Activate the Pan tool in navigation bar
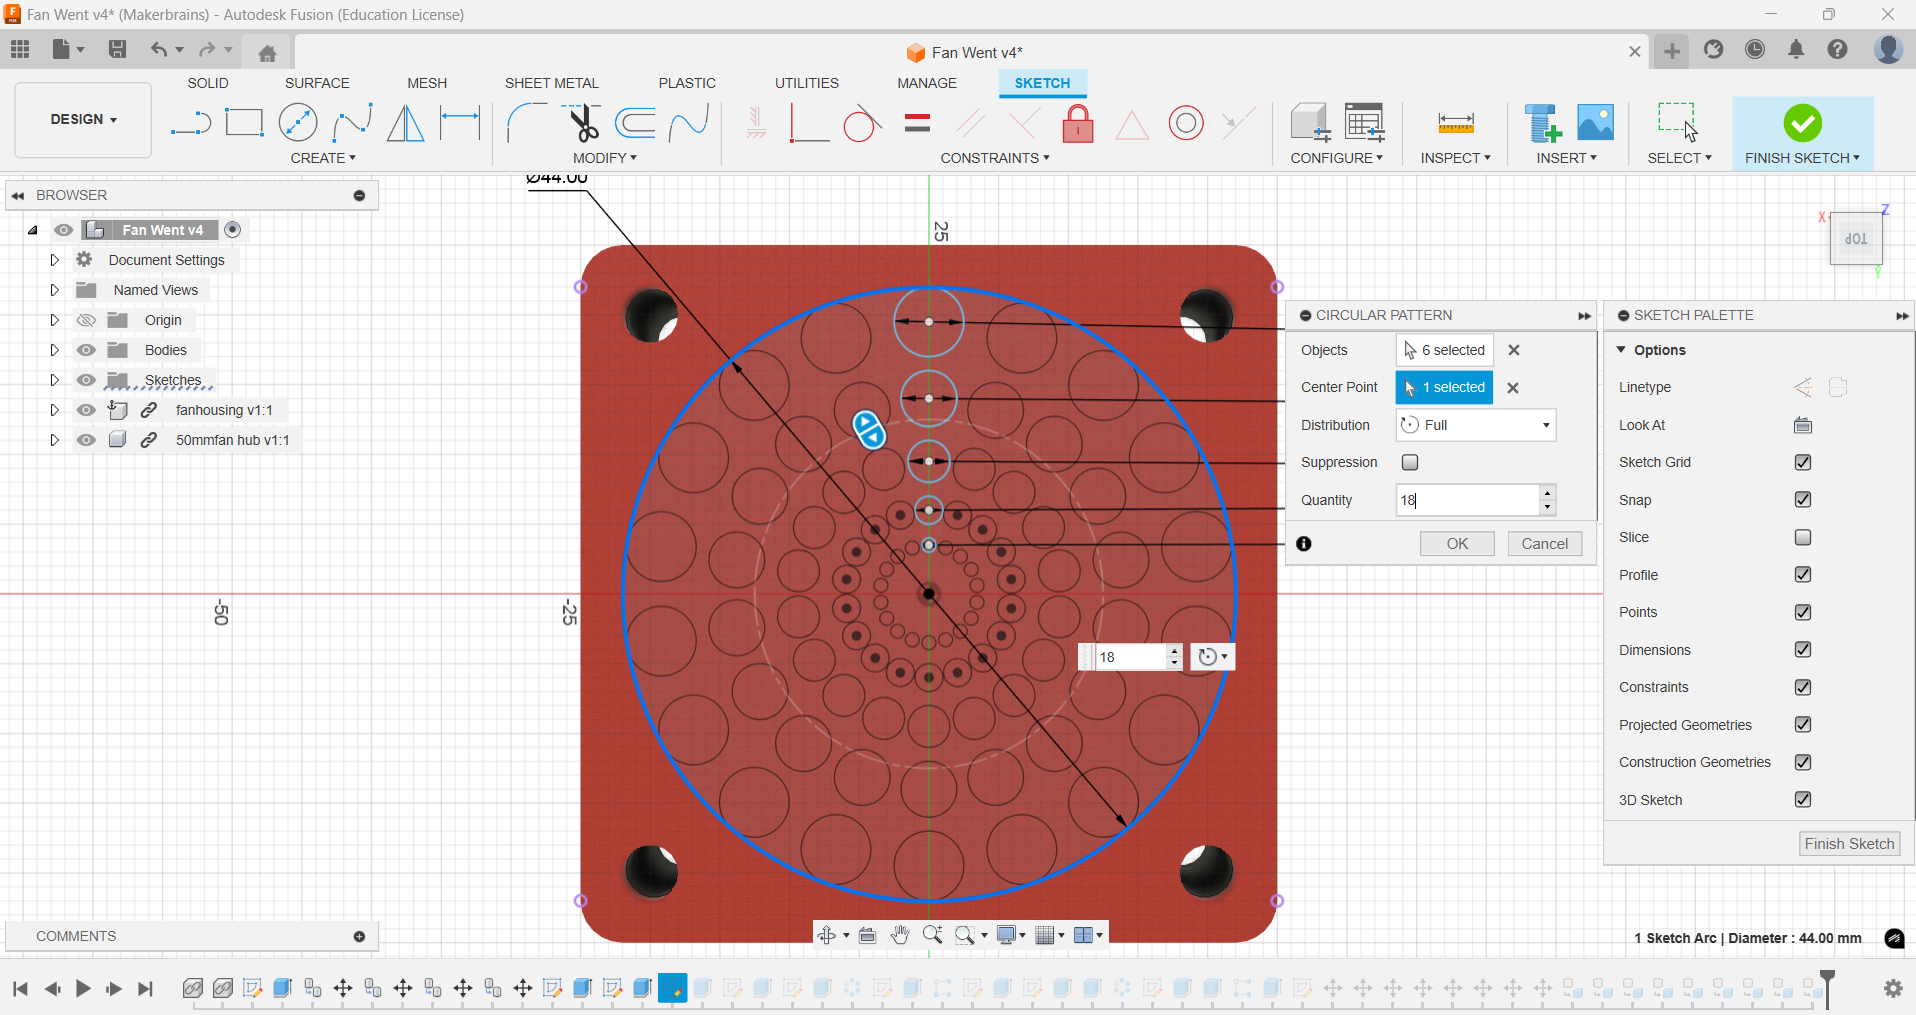Screen dimensions: 1916x1015 tap(901, 935)
